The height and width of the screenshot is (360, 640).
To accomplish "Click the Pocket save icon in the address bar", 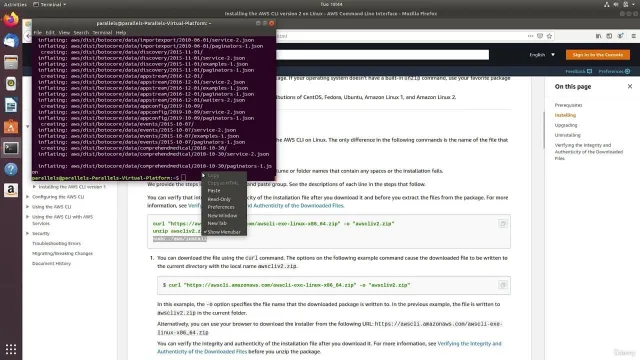I will [540, 36].
